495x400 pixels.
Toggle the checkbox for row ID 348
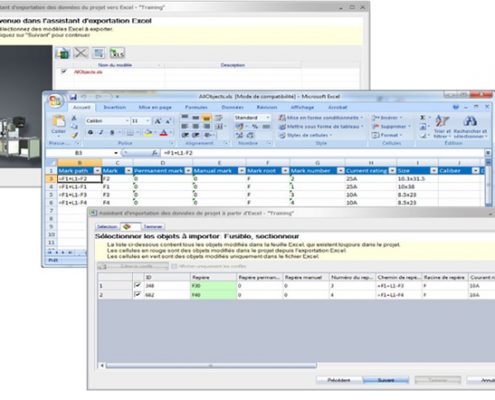pyautogui.click(x=138, y=286)
